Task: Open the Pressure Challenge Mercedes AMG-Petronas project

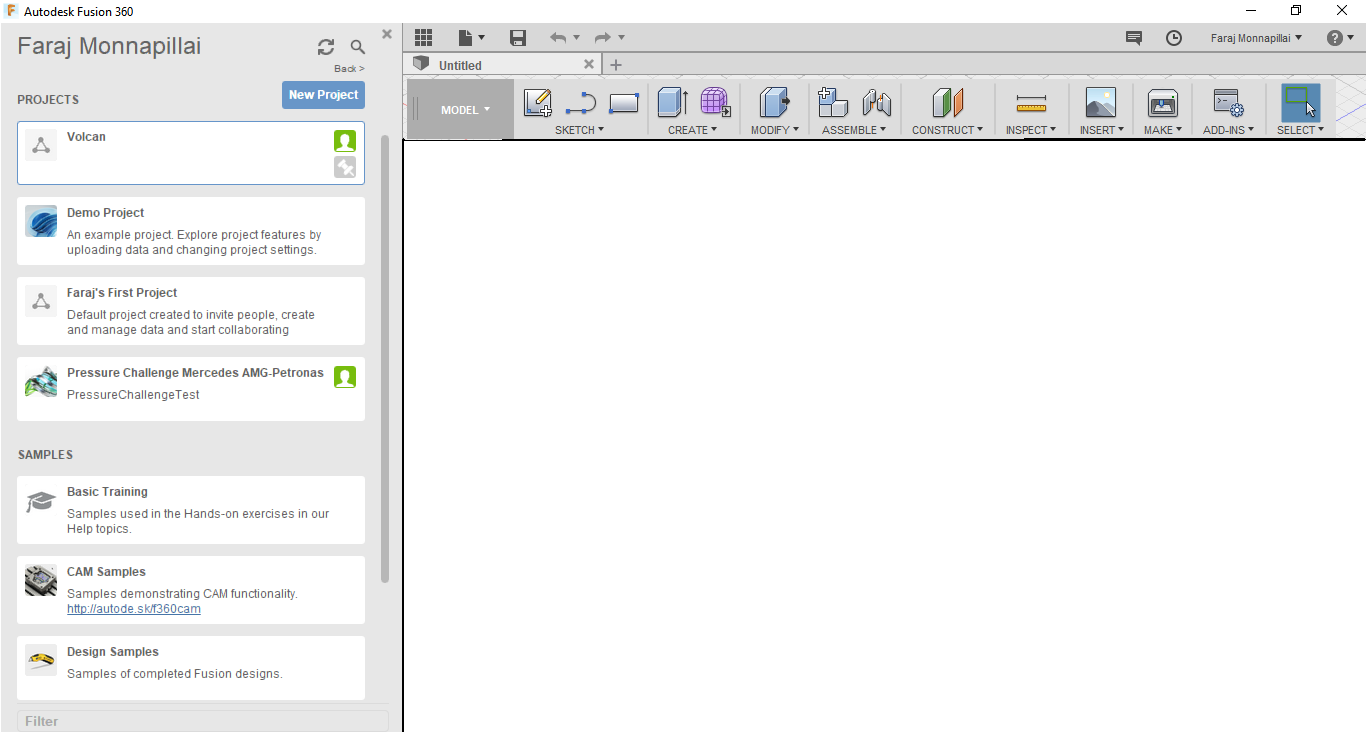Action: point(191,389)
